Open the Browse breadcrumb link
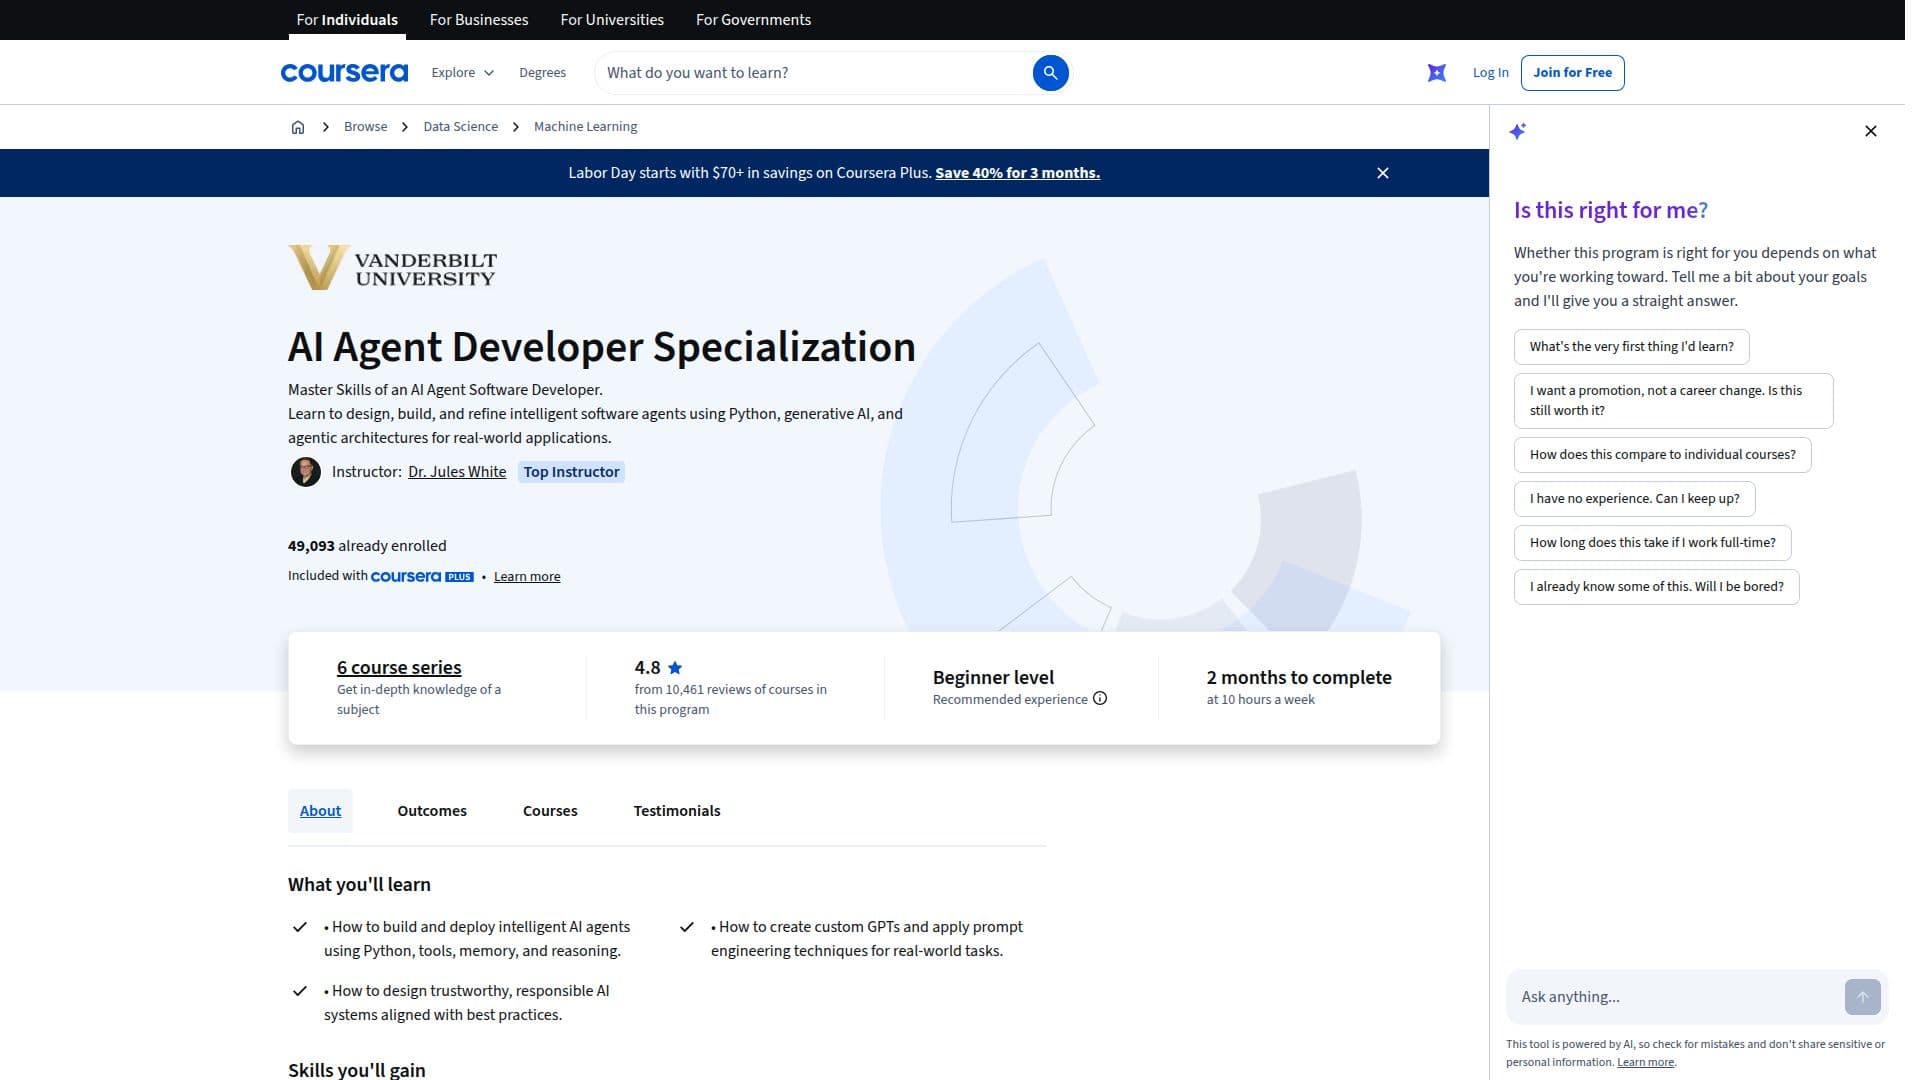 click(x=368, y=128)
